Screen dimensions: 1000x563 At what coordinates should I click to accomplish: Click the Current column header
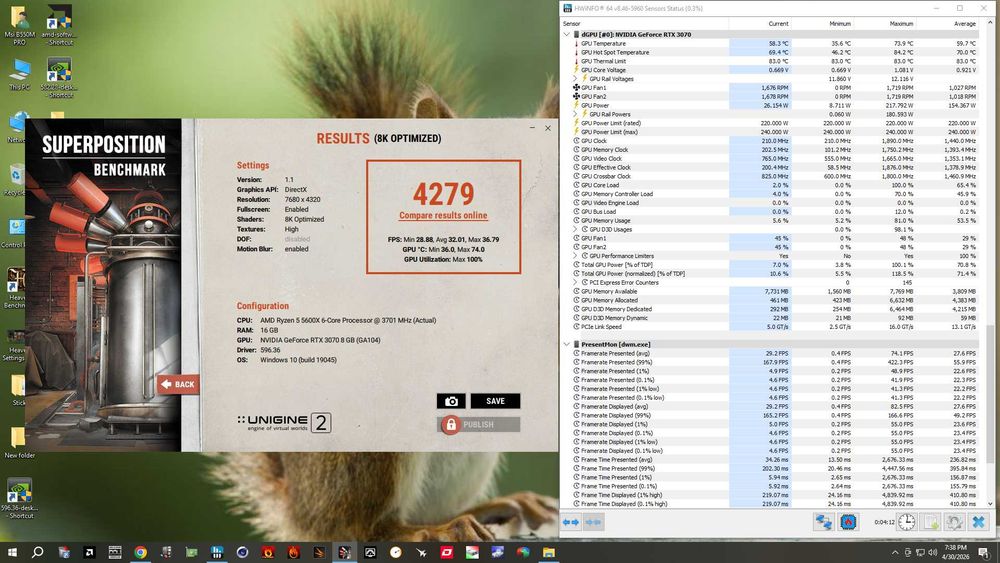pyautogui.click(x=760, y=24)
